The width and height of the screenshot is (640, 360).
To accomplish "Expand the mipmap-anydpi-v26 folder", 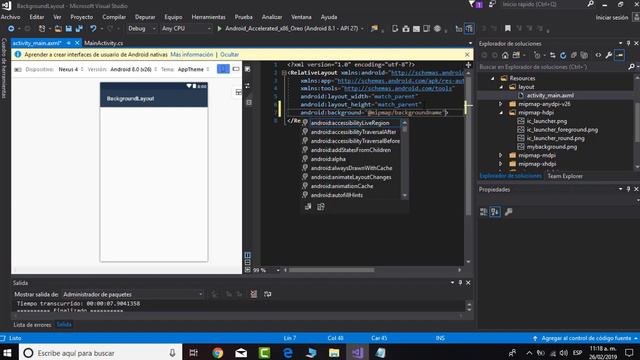I will coord(501,104).
